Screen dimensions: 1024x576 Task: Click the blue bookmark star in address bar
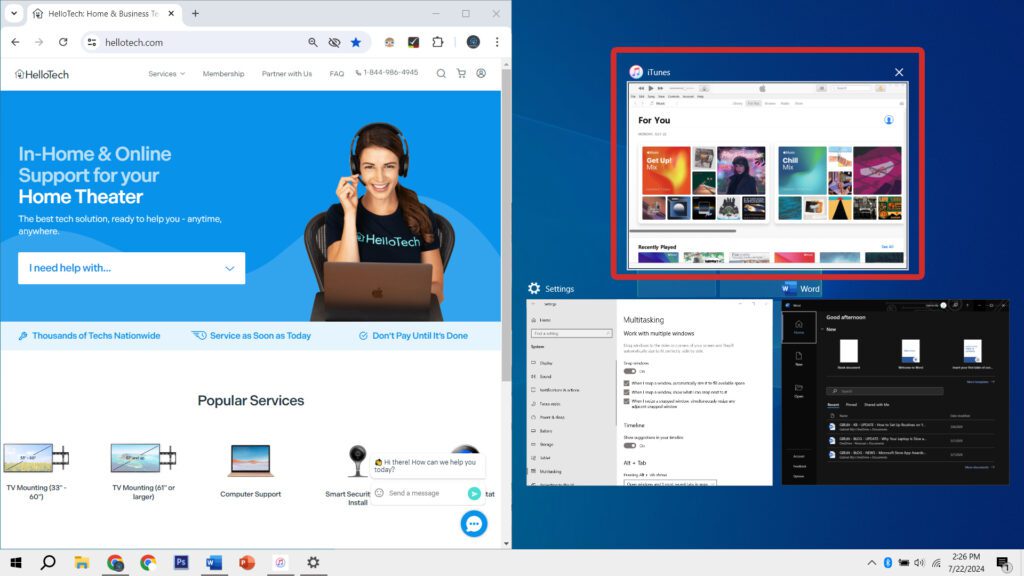[355, 42]
